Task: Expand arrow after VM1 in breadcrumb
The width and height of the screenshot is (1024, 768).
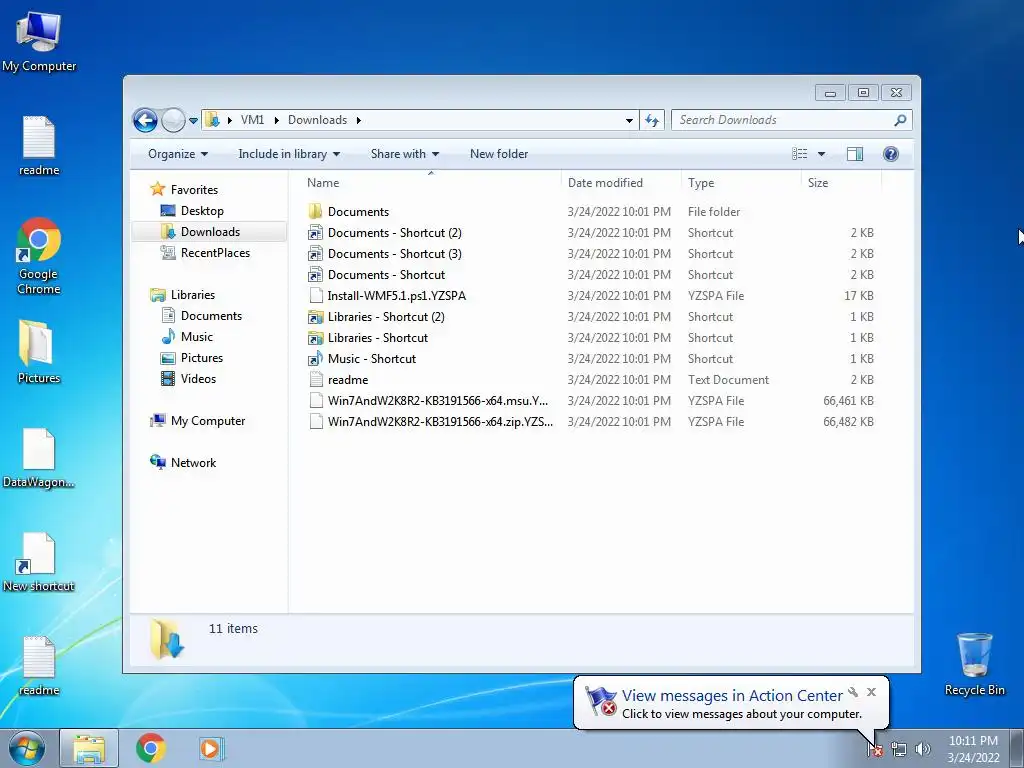Action: [x=276, y=121]
